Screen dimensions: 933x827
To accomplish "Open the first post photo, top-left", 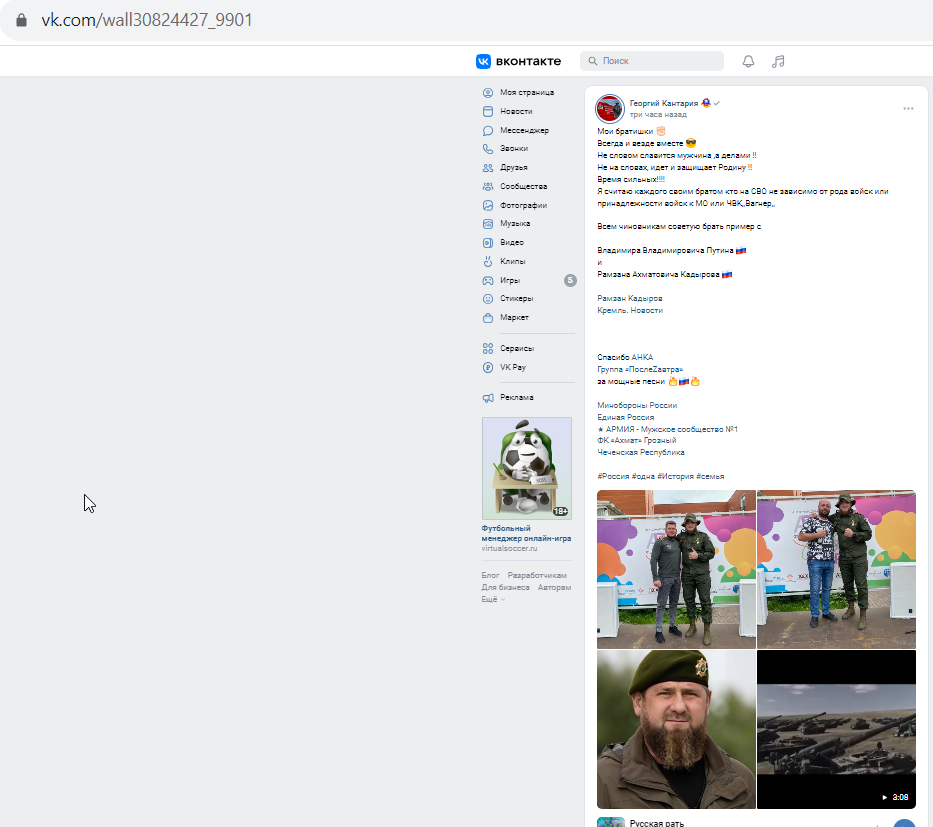I will [x=676, y=569].
